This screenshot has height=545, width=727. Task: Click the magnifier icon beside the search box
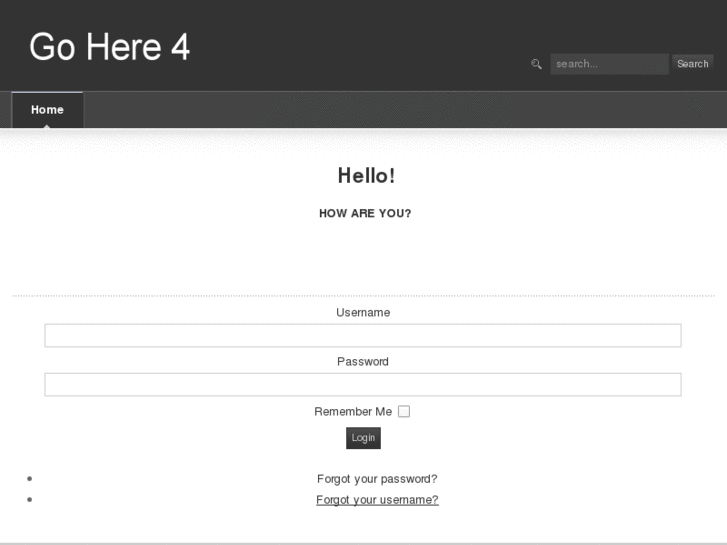click(536, 64)
